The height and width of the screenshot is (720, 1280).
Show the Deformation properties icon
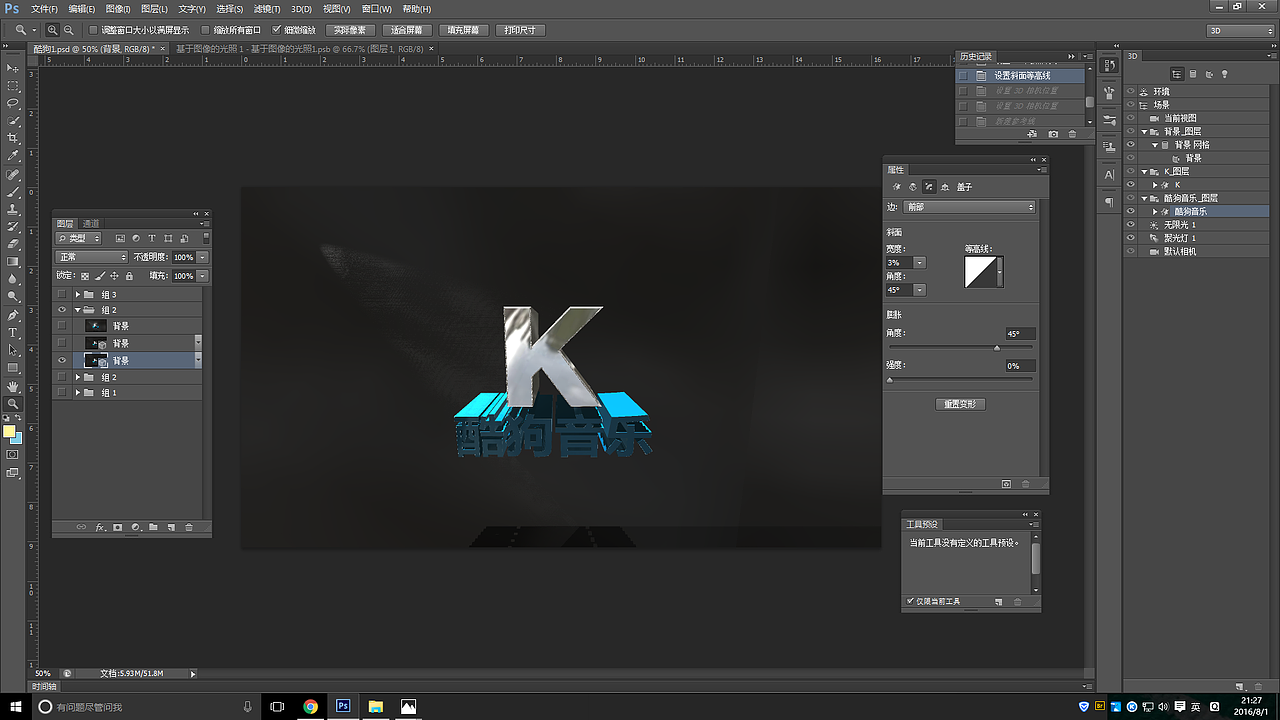coord(913,187)
